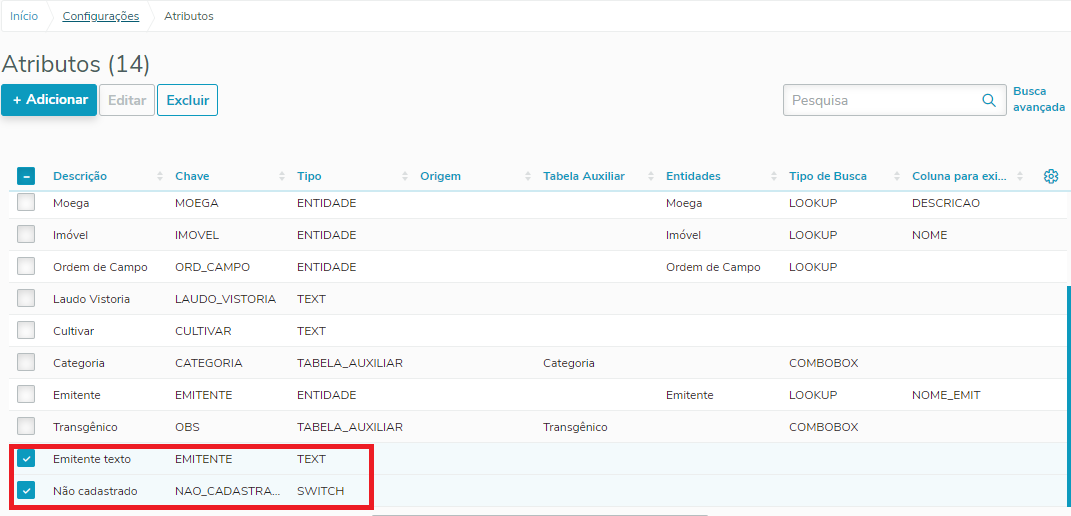The width and height of the screenshot is (1071, 516).
Task: Select the ORD_CAMPO key cell
Action: [x=212, y=267]
